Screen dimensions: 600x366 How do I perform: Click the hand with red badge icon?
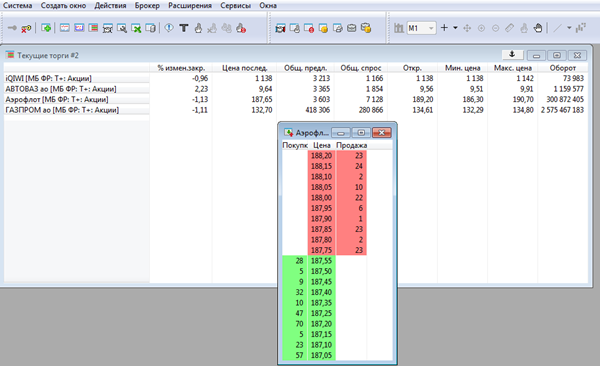(241, 28)
